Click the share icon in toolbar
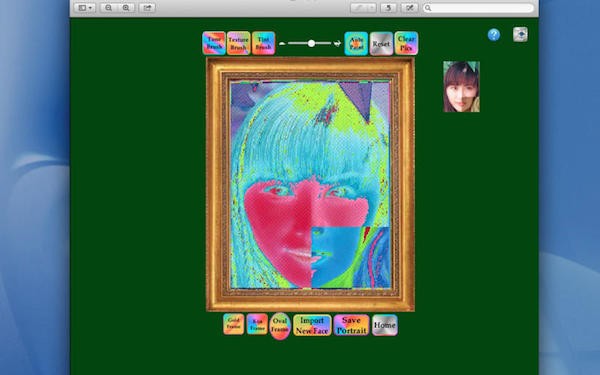The image size is (600, 375). click(147, 8)
